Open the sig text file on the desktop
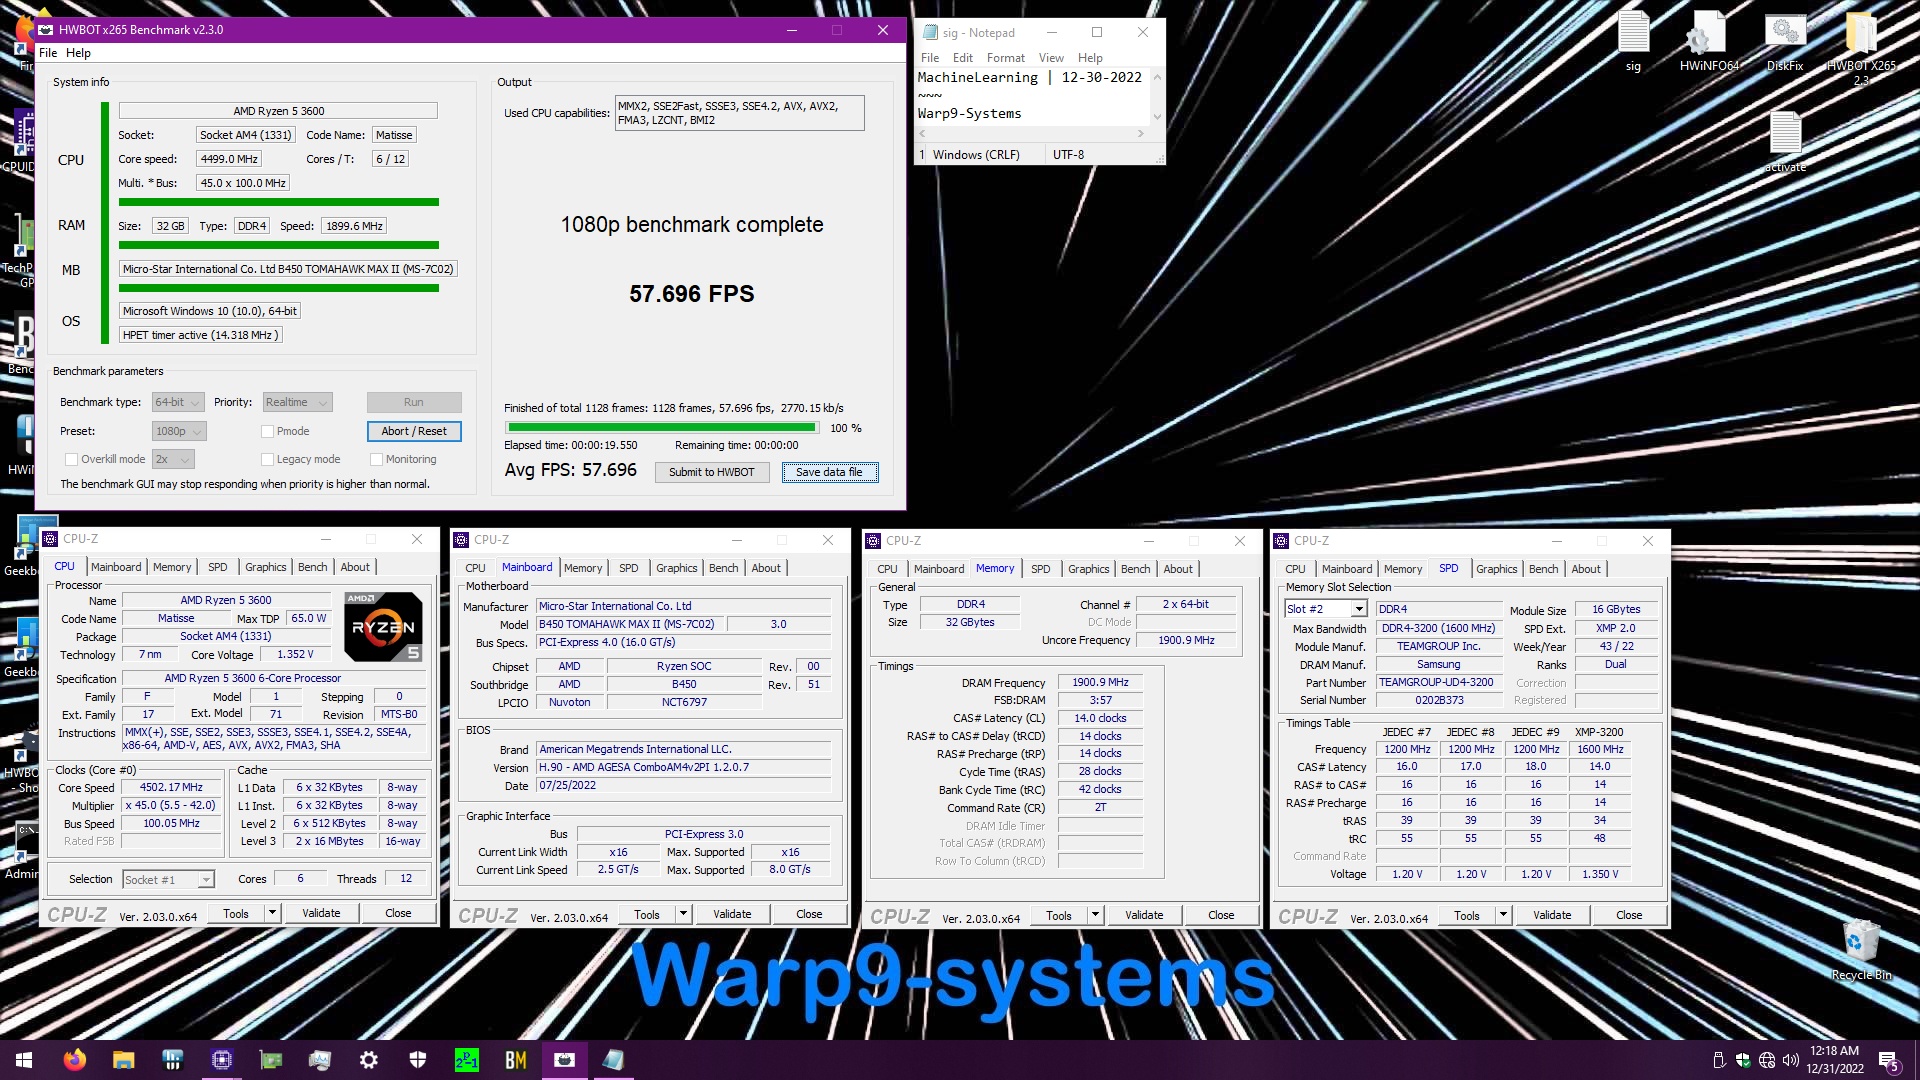Image resolution: width=1920 pixels, height=1080 pixels. coord(1633,40)
